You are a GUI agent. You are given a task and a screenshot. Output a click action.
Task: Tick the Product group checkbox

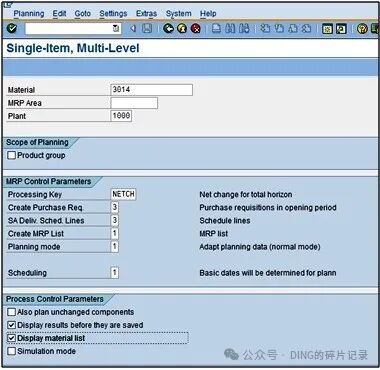12,155
